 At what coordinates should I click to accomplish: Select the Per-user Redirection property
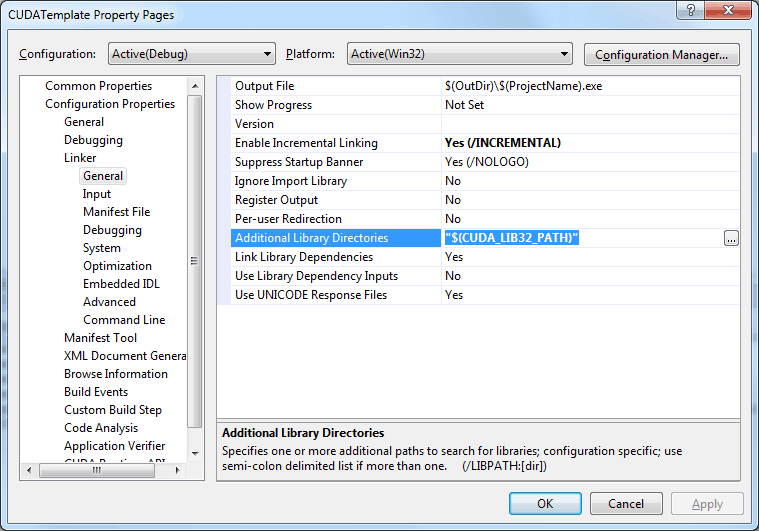click(335, 219)
